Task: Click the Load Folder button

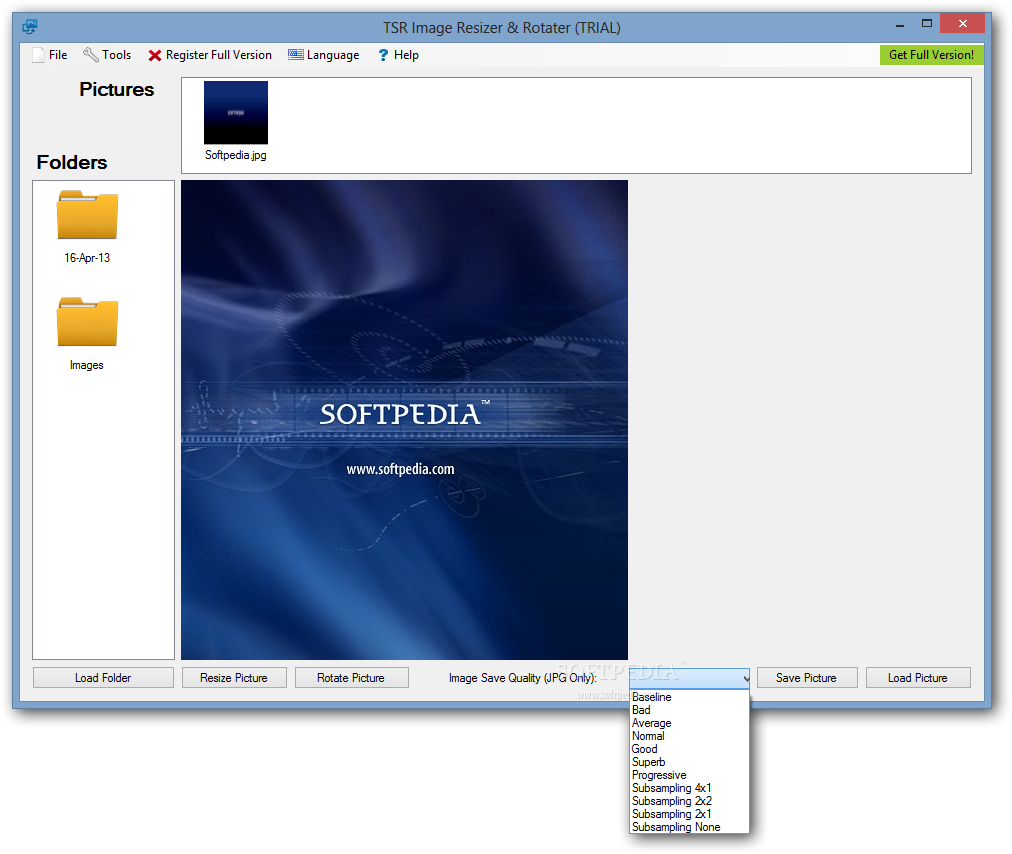Action: [x=103, y=678]
